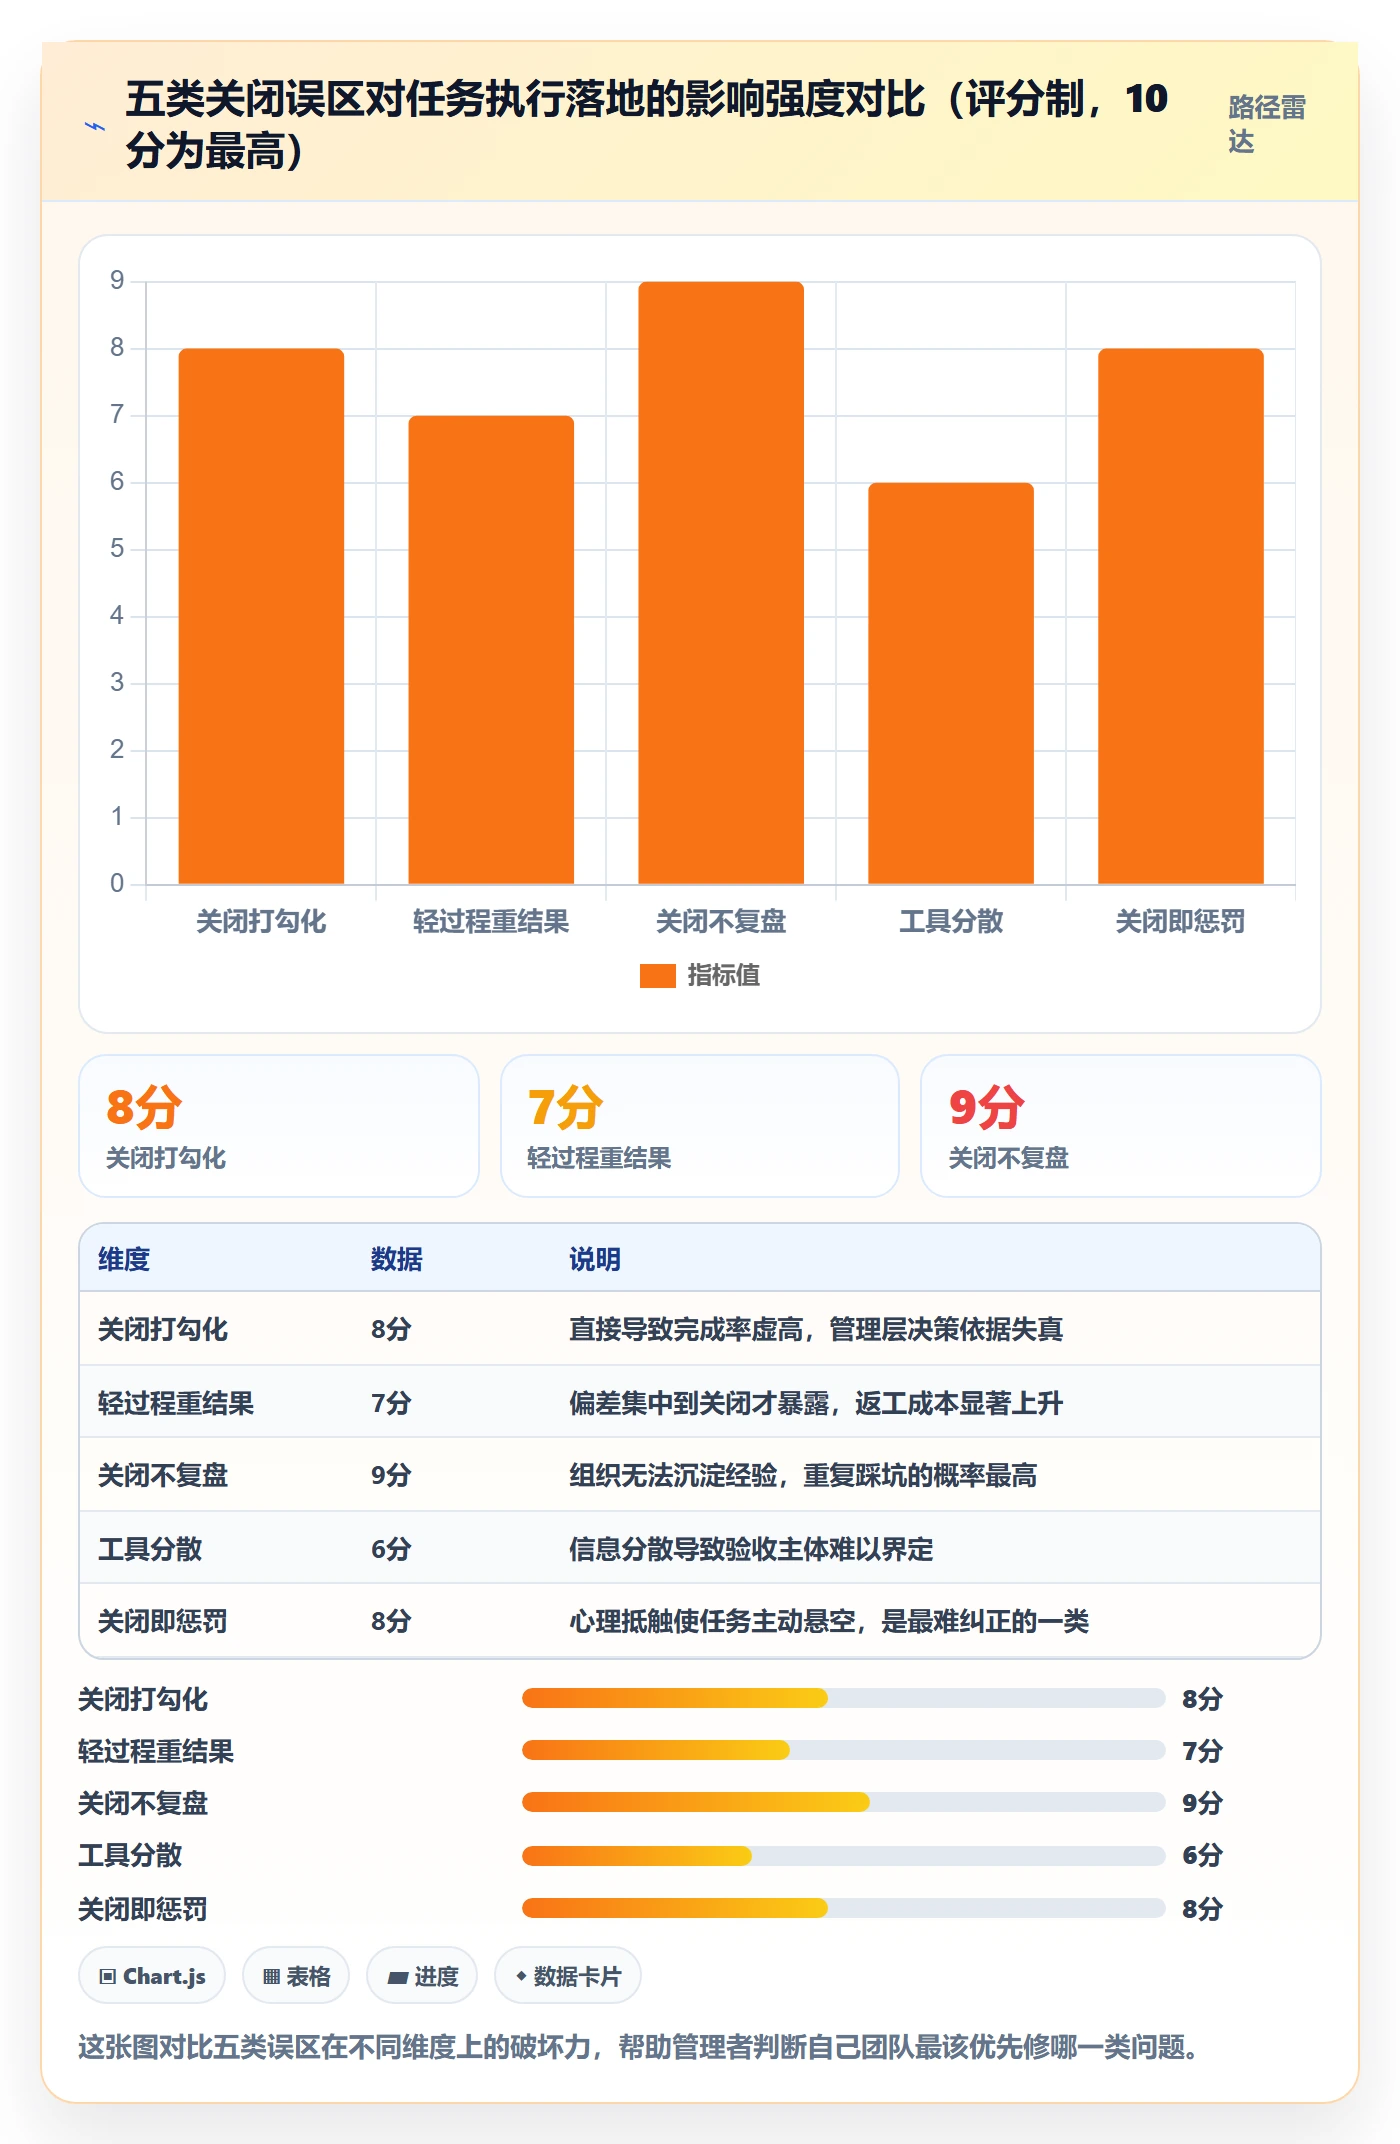The width and height of the screenshot is (1400, 2144).
Task: Click the 关闭打勾化 bar in the chart
Action: [261, 616]
